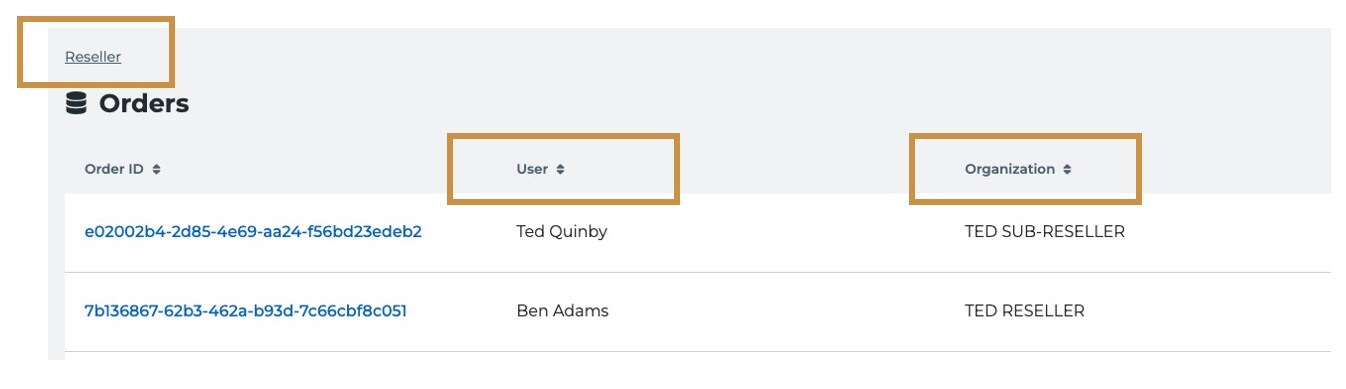Click the Orders page heading text
Viewport: 1346px width, 389px height.
coord(144,103)
